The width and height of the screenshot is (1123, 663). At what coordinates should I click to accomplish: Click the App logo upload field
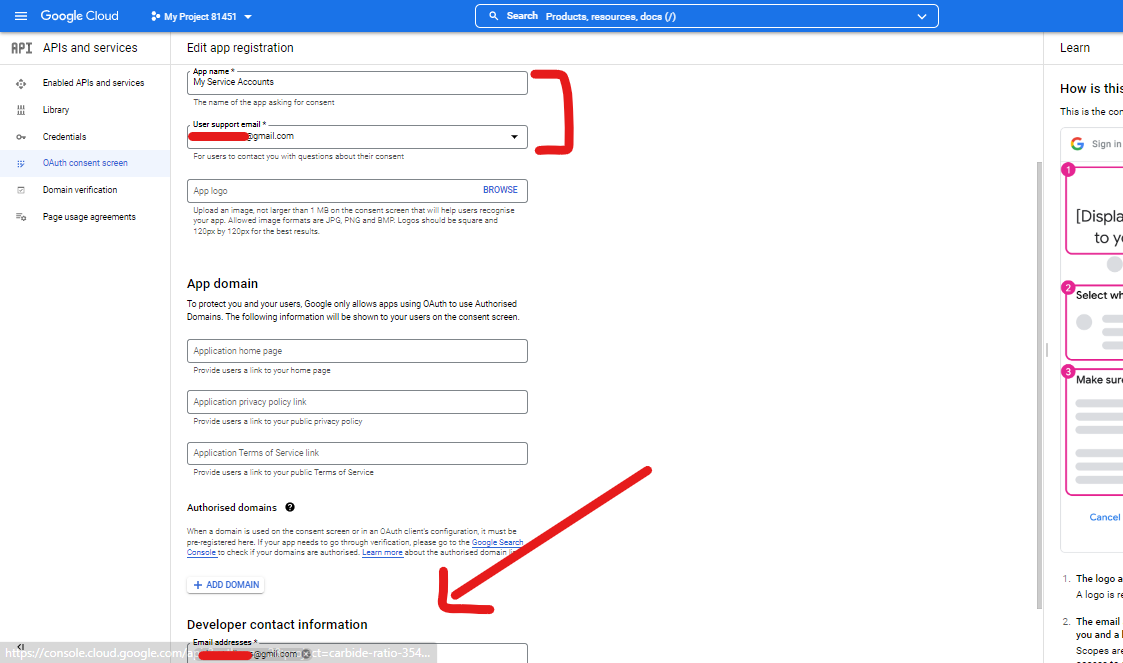coord(357,190)
